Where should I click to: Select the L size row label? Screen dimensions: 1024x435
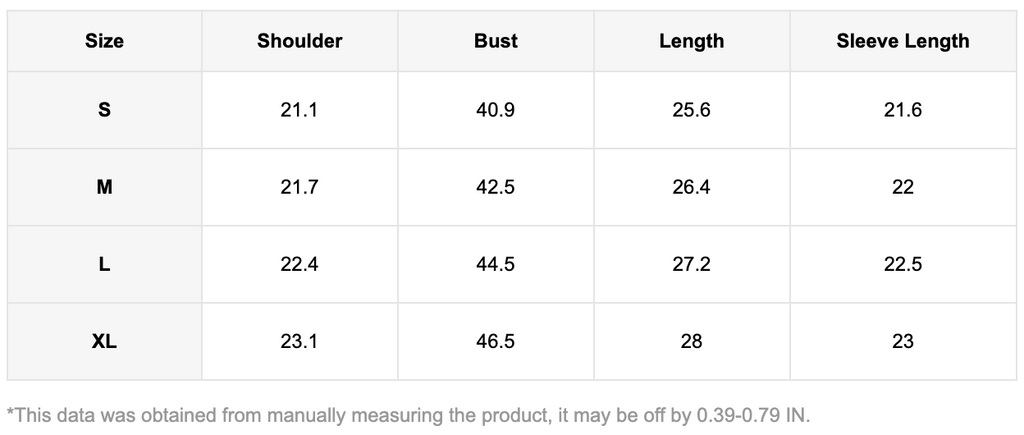104,264
